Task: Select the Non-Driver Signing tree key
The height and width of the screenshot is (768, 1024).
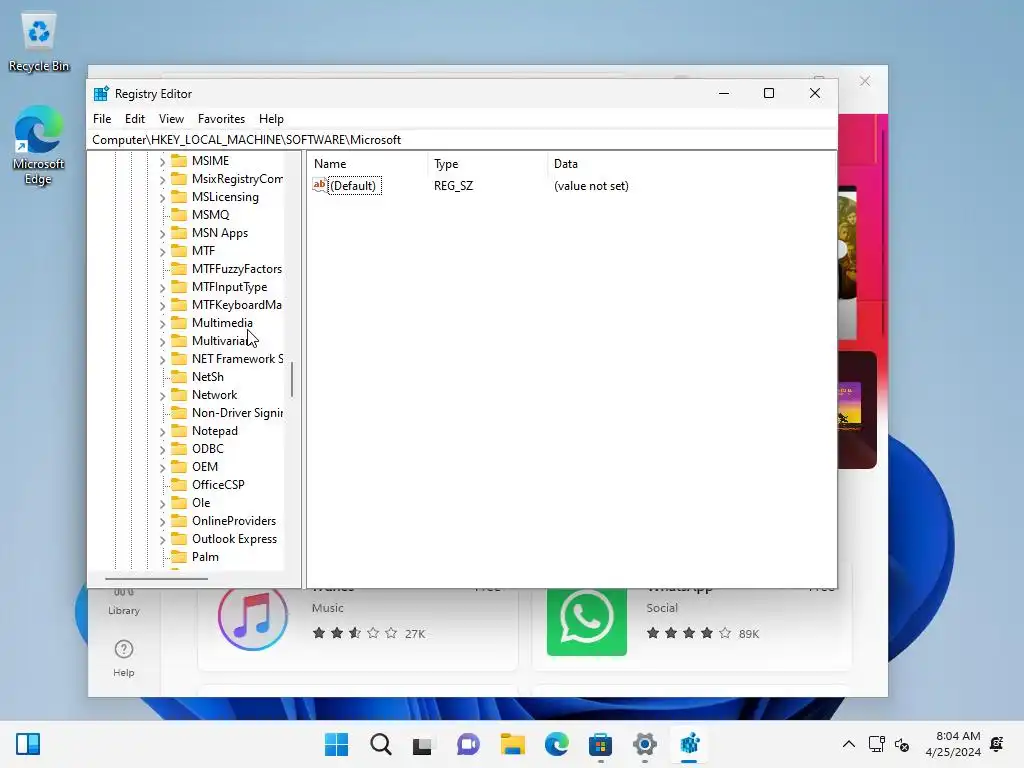Action: [237, 413]
